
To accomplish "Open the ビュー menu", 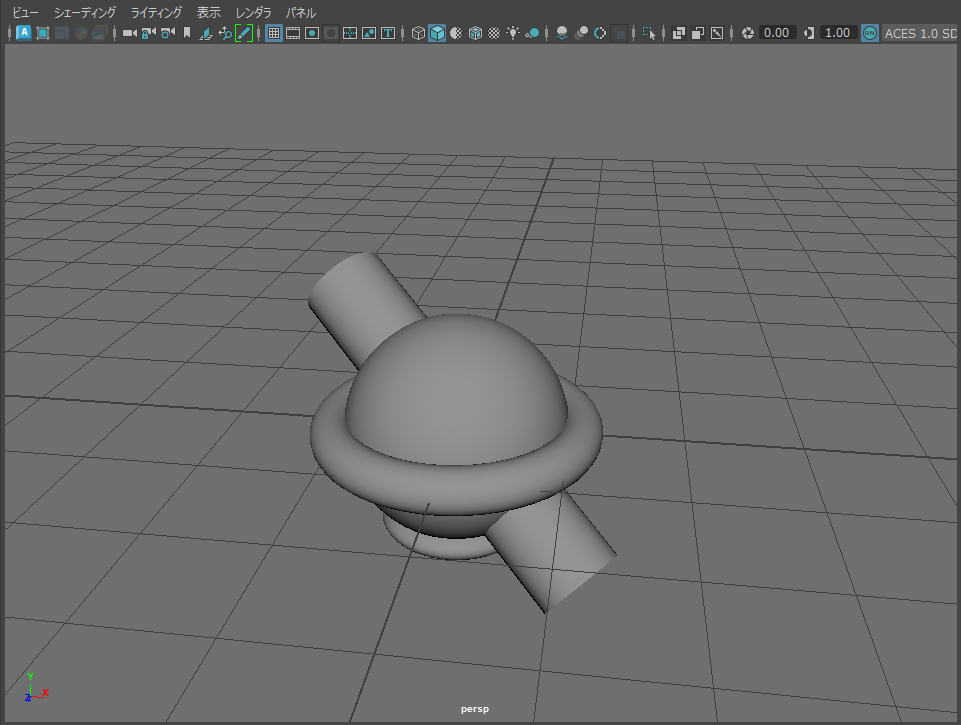I will pos(26,12).
